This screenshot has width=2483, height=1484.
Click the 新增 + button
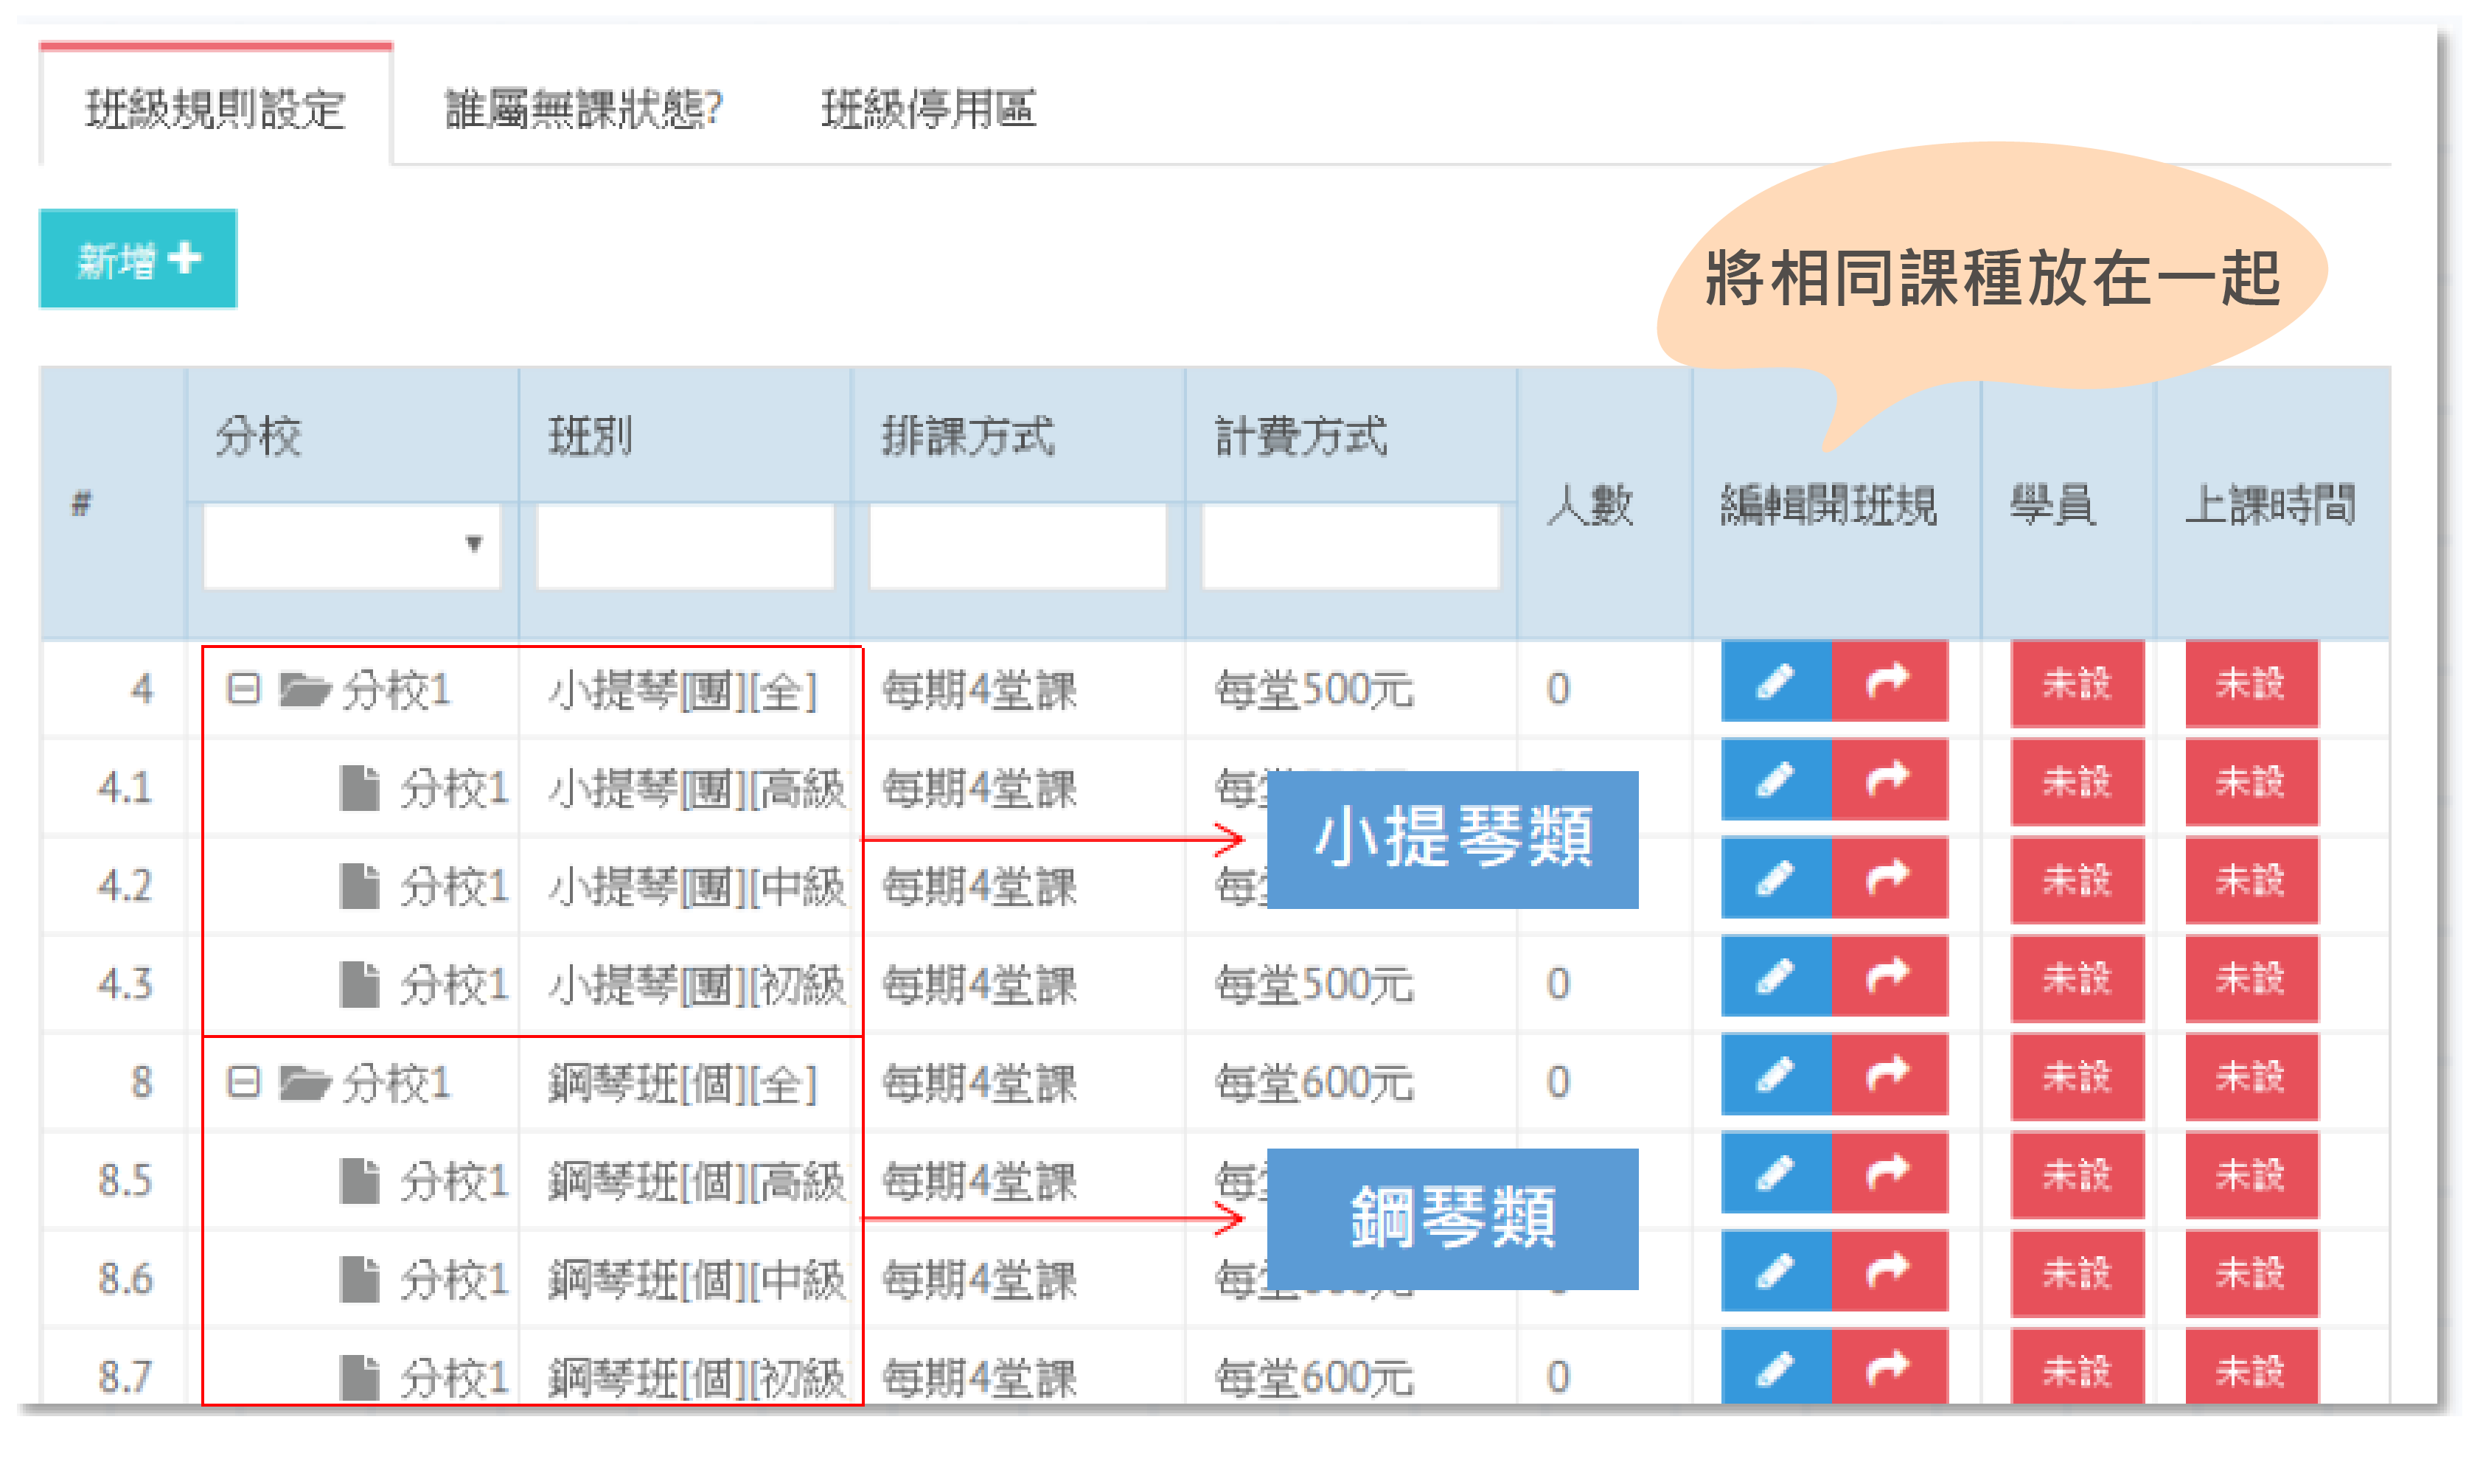coord(138,260)
